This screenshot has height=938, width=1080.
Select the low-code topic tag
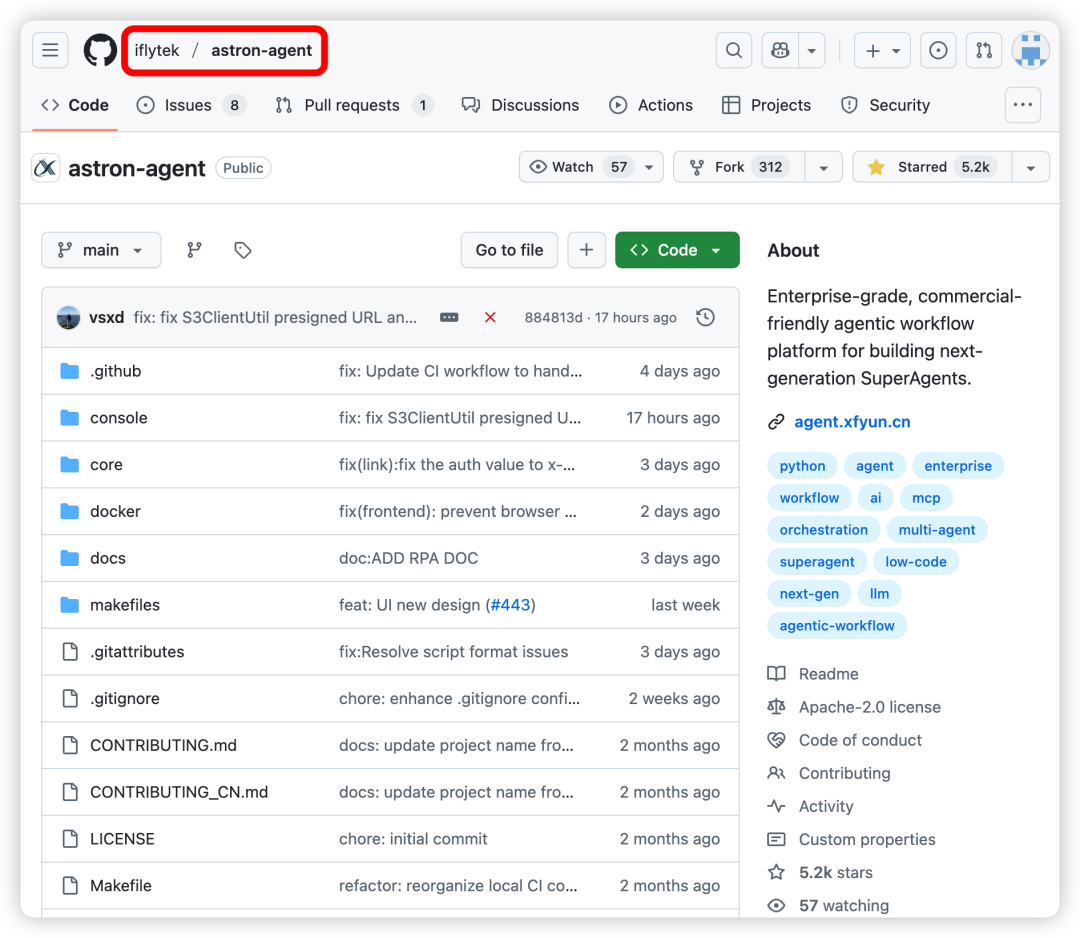915,562
